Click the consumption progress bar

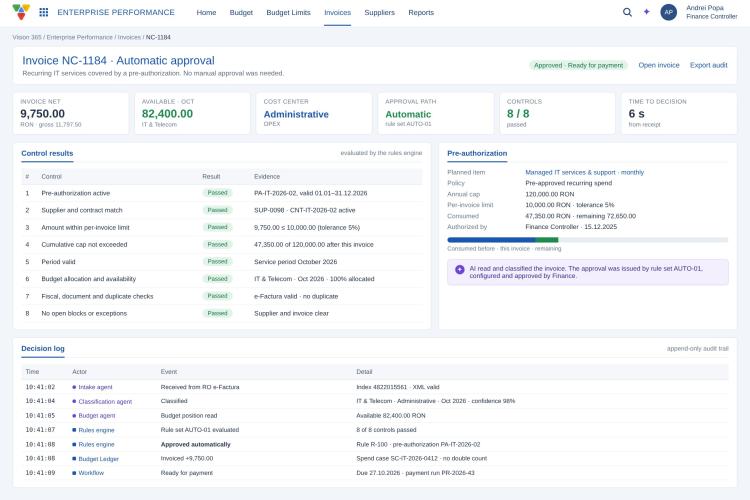[587, 240]
